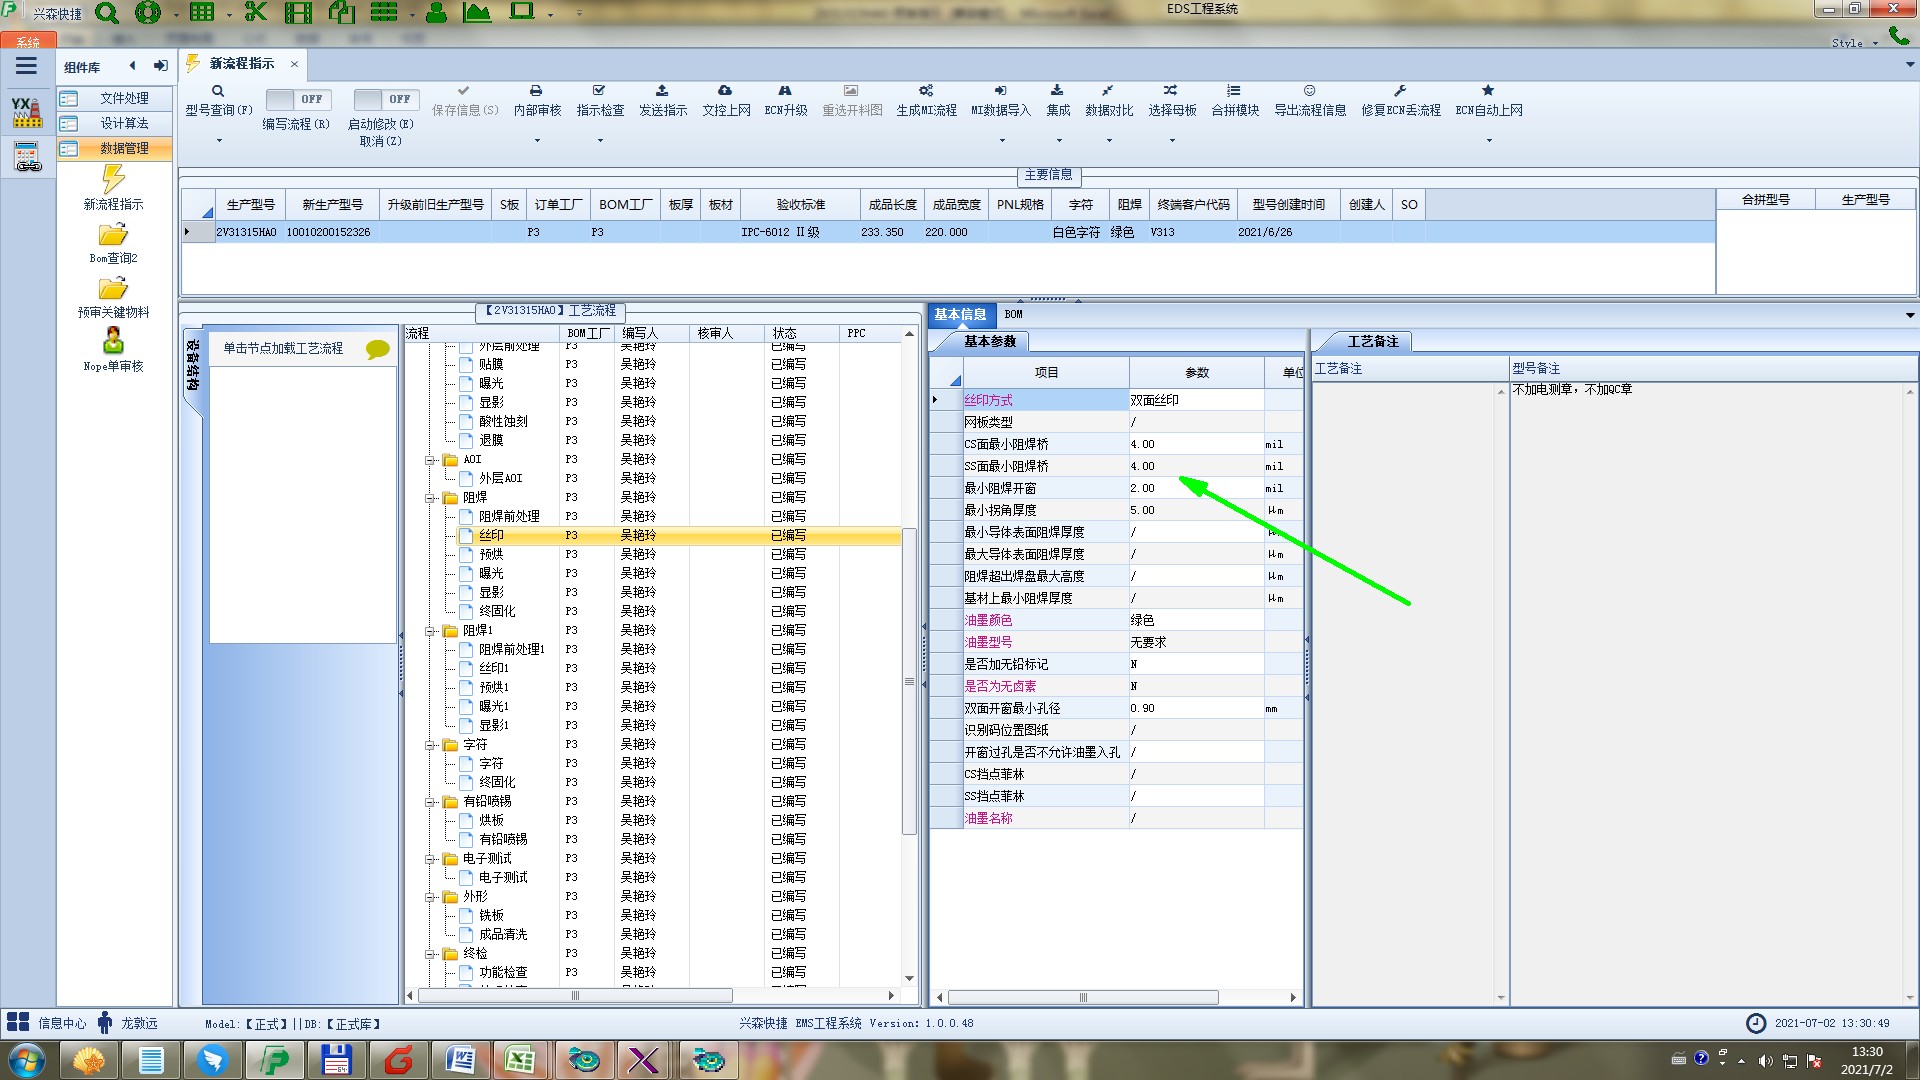Open Bom查询2 folder icon
1920x1080 pixels.
(113, 235)
